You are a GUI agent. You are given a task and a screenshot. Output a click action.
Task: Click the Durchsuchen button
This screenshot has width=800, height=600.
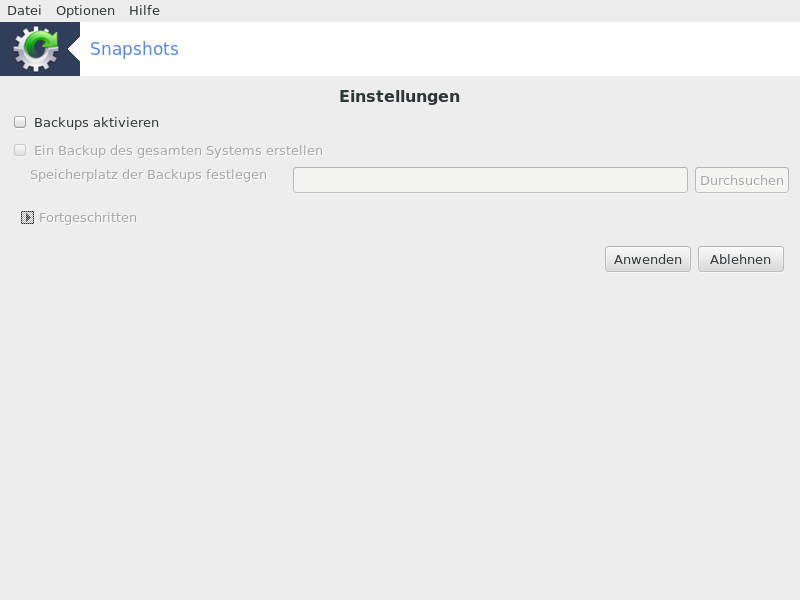click(x=741, y=180)
